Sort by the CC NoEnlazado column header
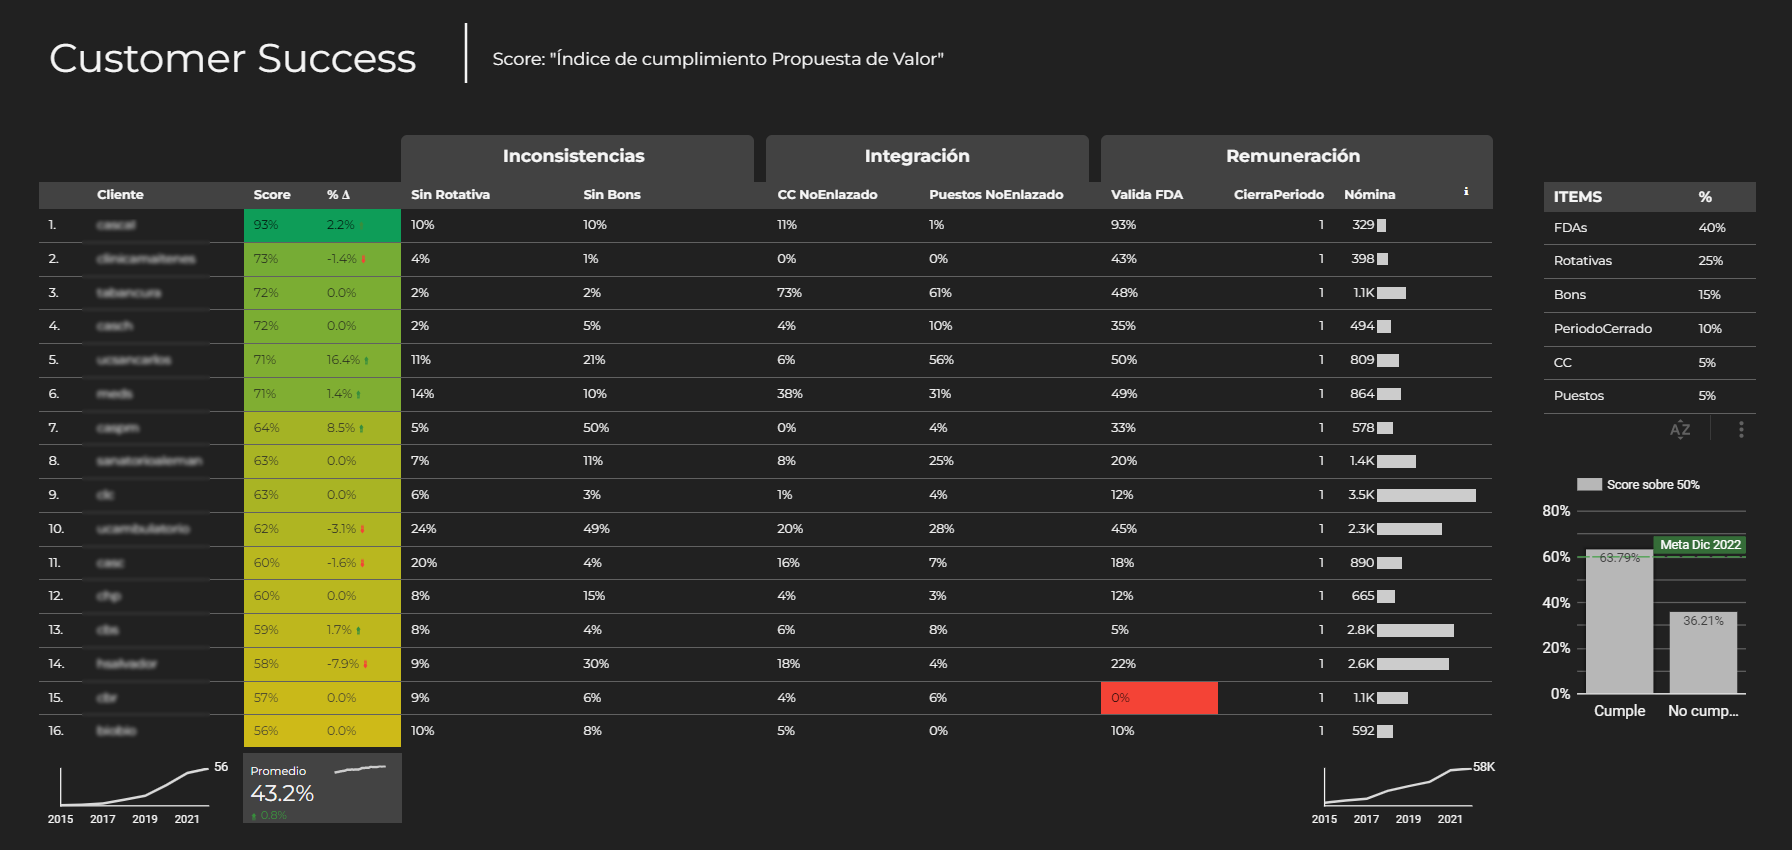The width and height of the screenshot is (1792, 850). (827, 195)
